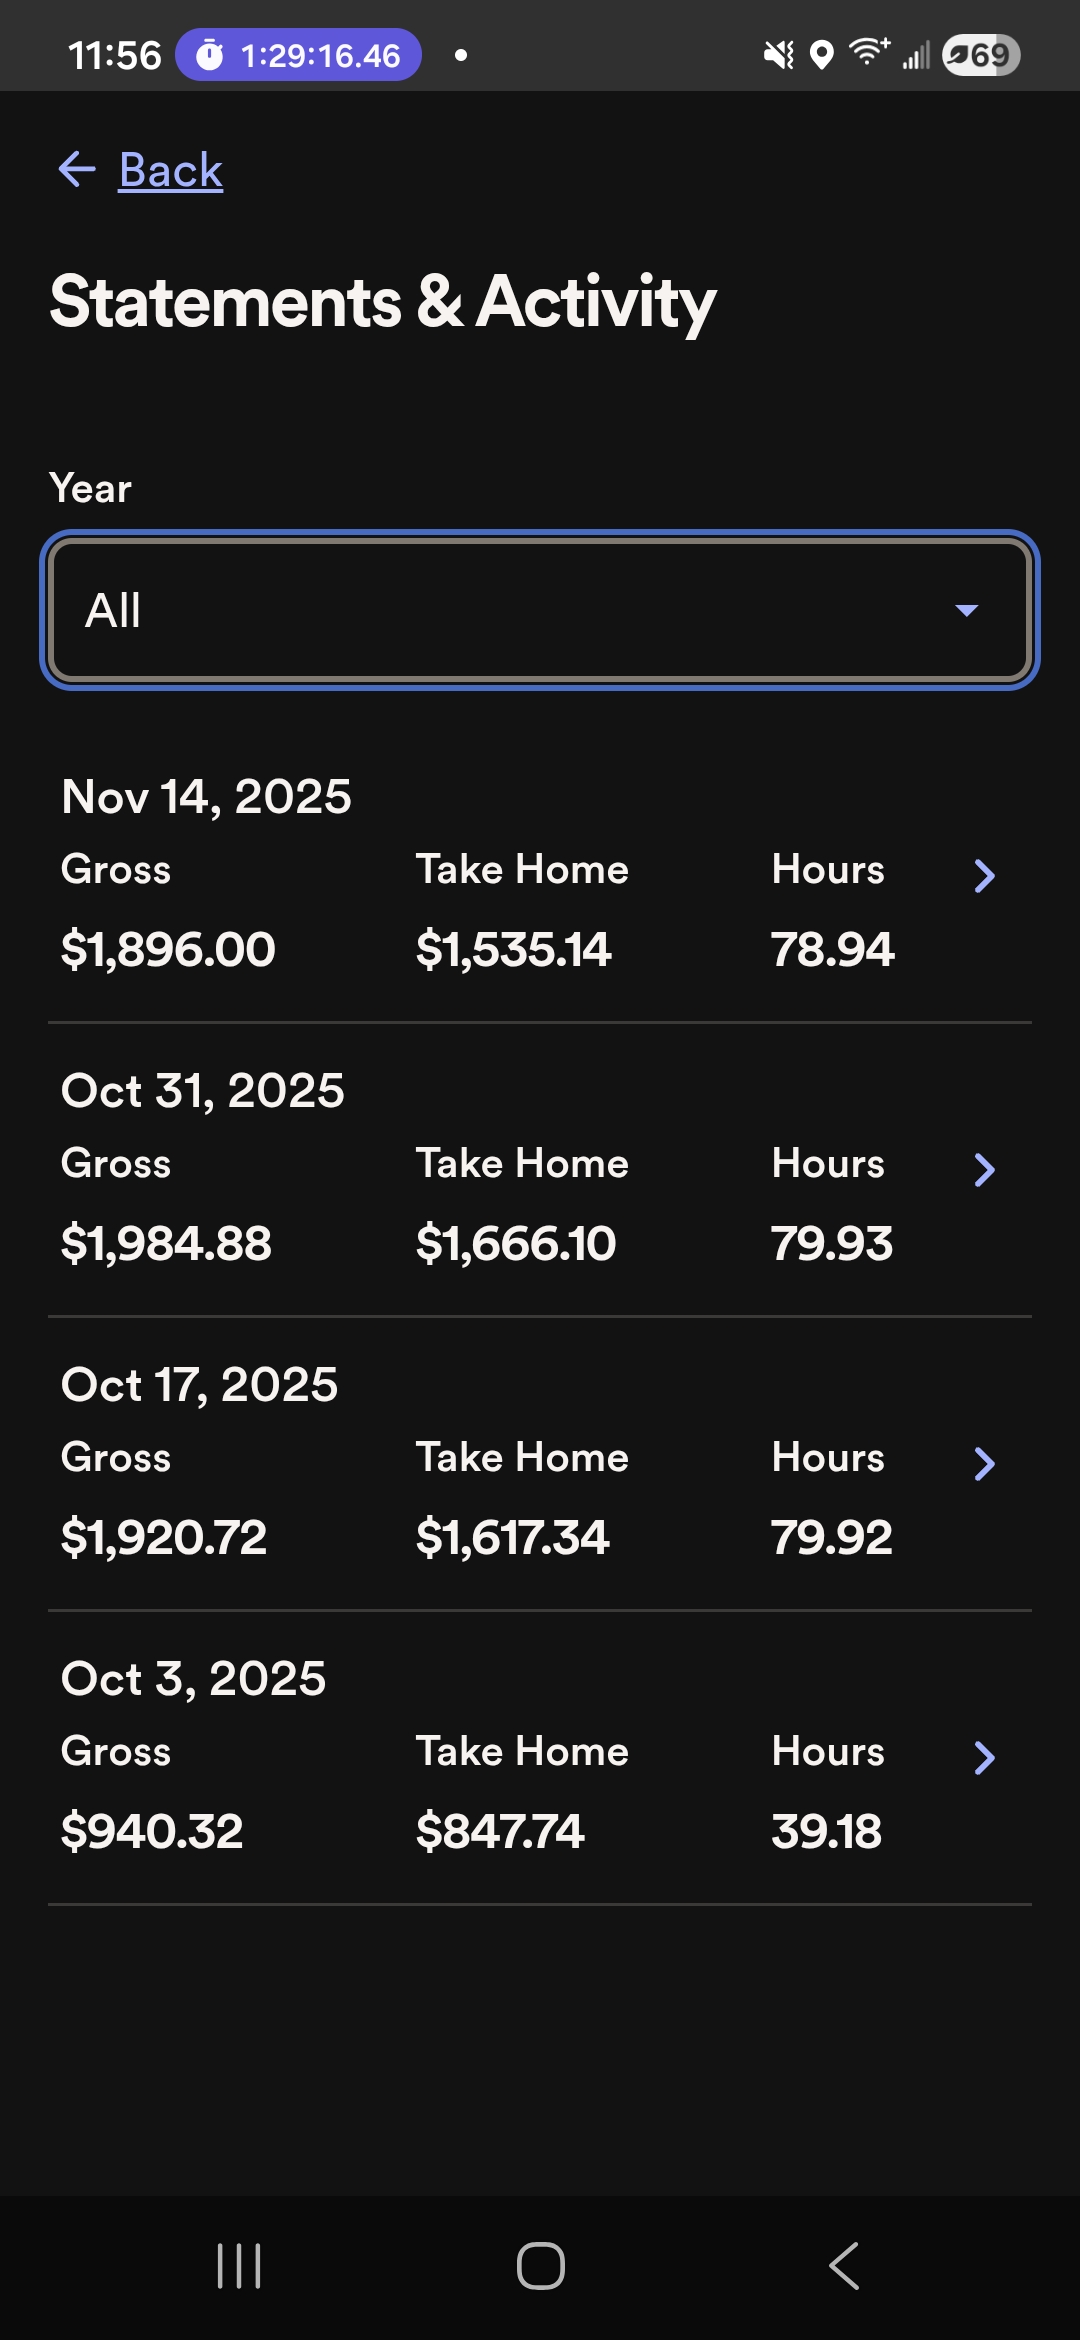
Task: Open Nov 14, 2025 statement chevron
Action: [984, 876]
